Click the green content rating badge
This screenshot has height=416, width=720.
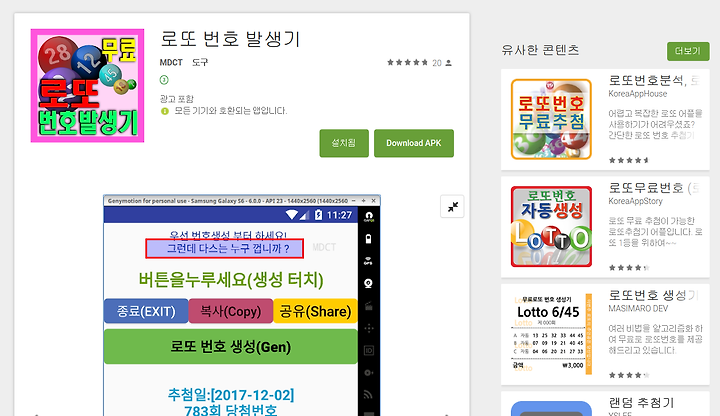[164, 80]
